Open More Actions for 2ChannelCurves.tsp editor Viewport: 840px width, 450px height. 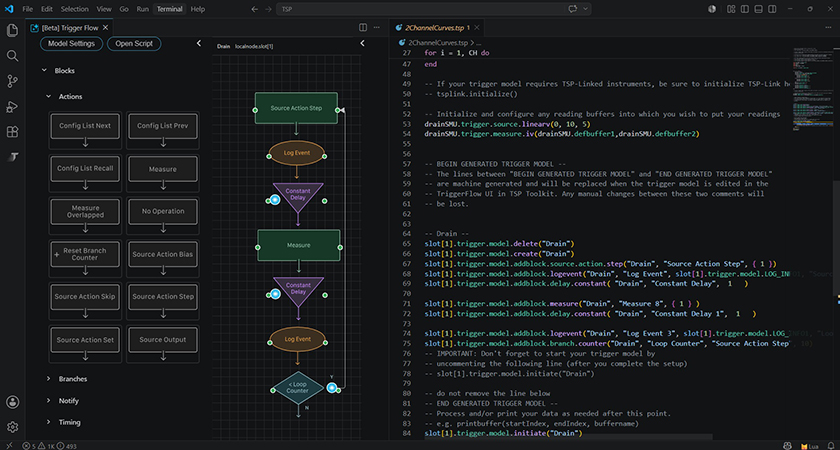[x=827, y=27]
